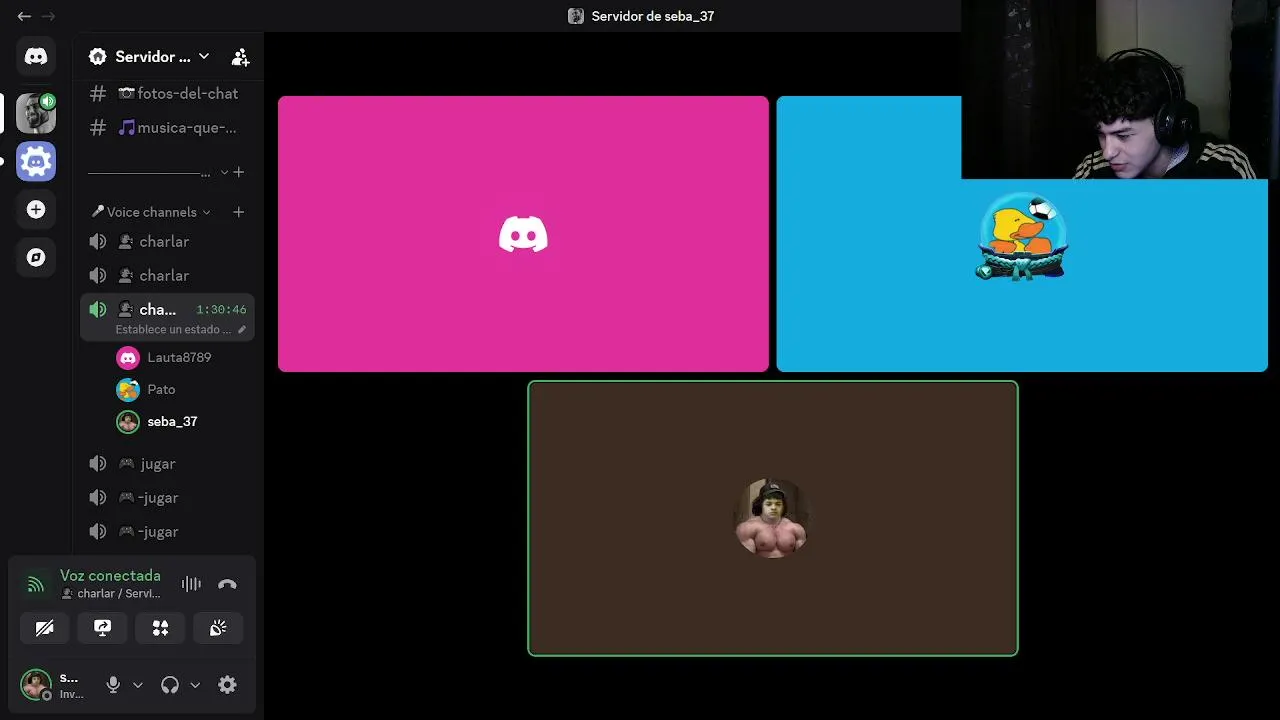Focus the brown seba_37 video tile
The height and width of the screenshot is (720, 1280).
[773, 518]
